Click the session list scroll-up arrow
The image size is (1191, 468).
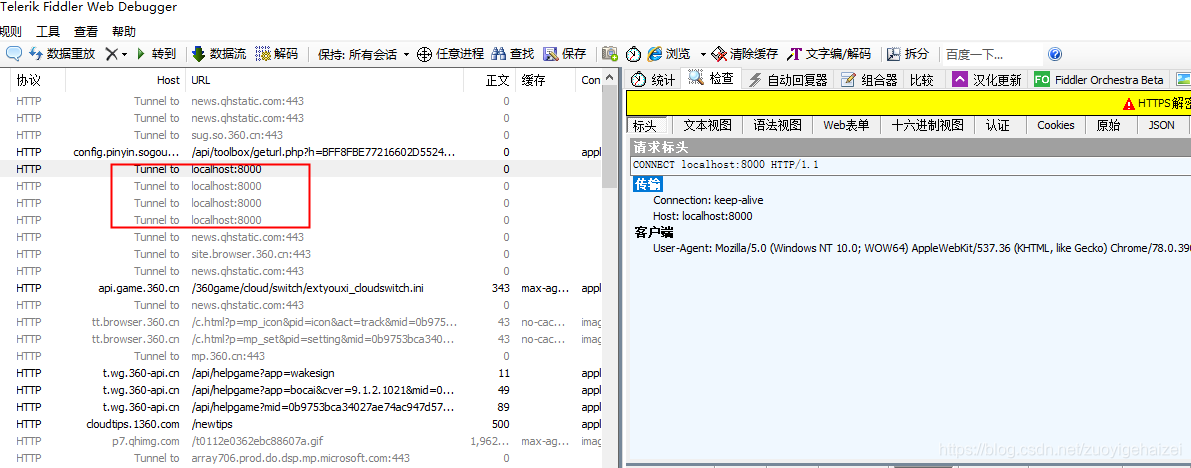click(609, 77)
